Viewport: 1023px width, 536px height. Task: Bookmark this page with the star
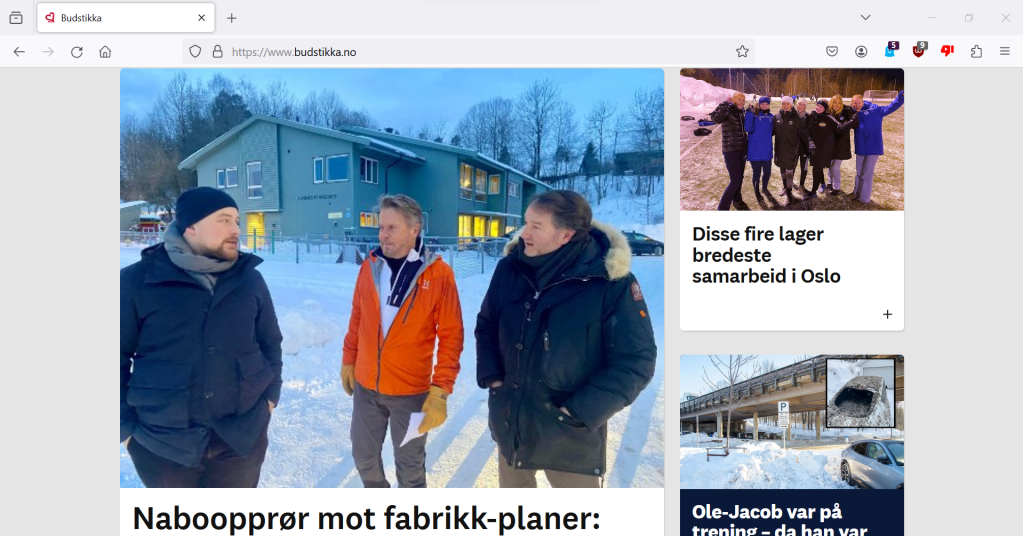[742, 52]
